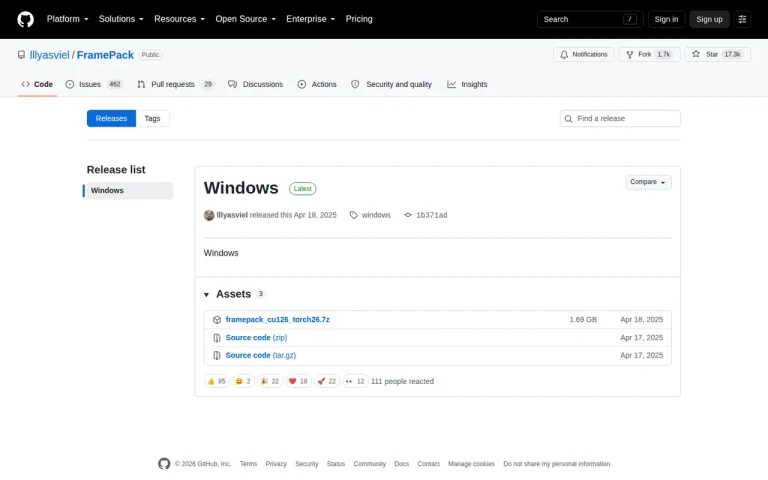Open the appearance settings icon in header
The width and height of the screenshot is (768, 480).
coord(742,19)
